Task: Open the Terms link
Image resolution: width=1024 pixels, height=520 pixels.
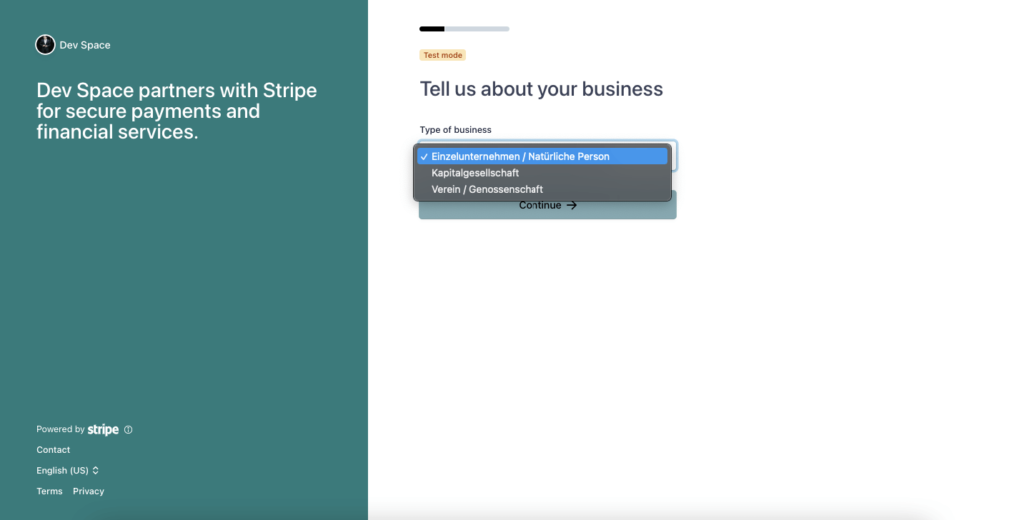Action: coord(50,491)
